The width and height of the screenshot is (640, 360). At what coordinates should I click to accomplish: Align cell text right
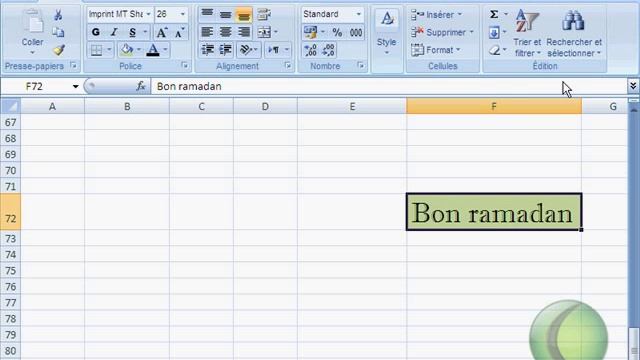tap(244, 32)
